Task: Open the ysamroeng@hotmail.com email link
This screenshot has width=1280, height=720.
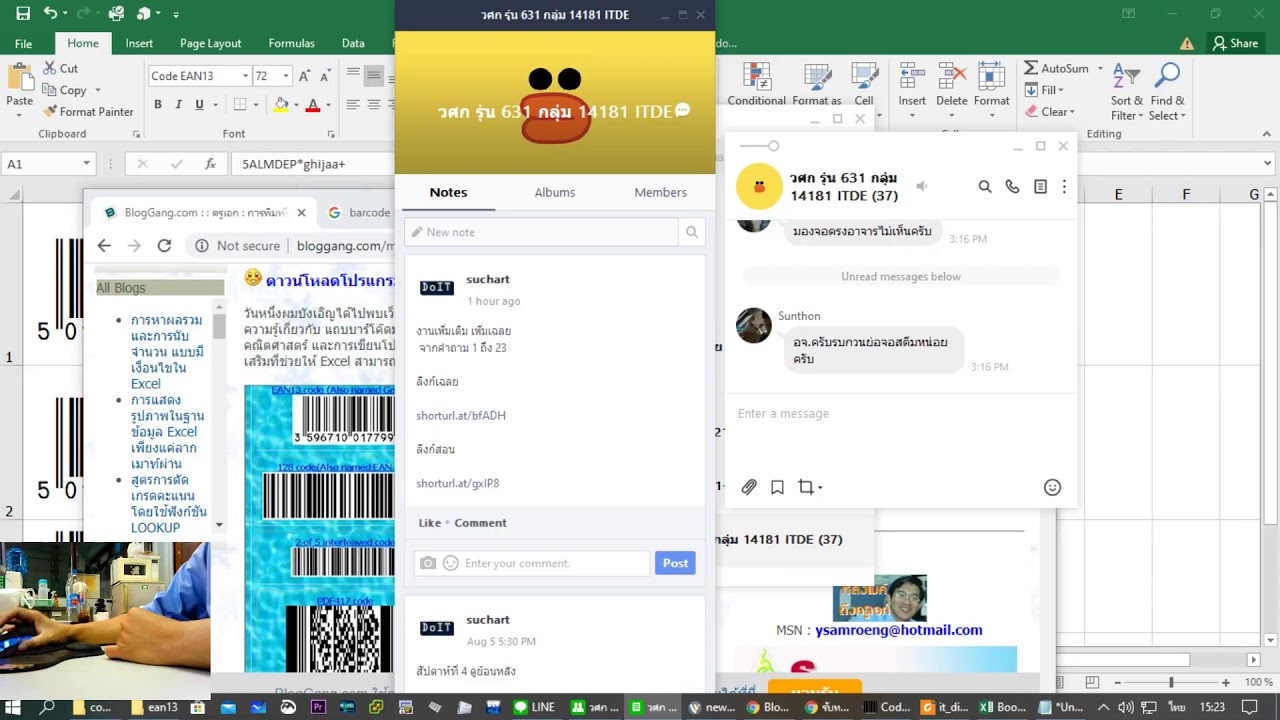Action: 898,630
